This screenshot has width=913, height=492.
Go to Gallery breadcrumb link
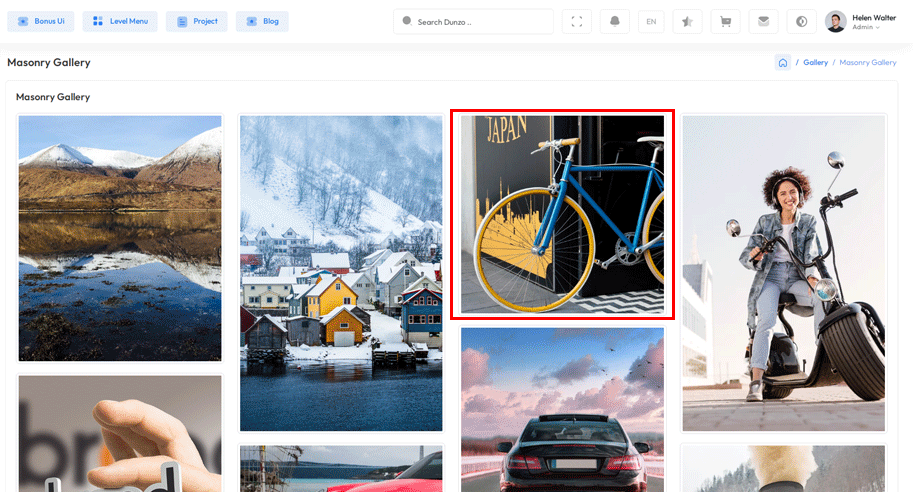click(815, 62)
